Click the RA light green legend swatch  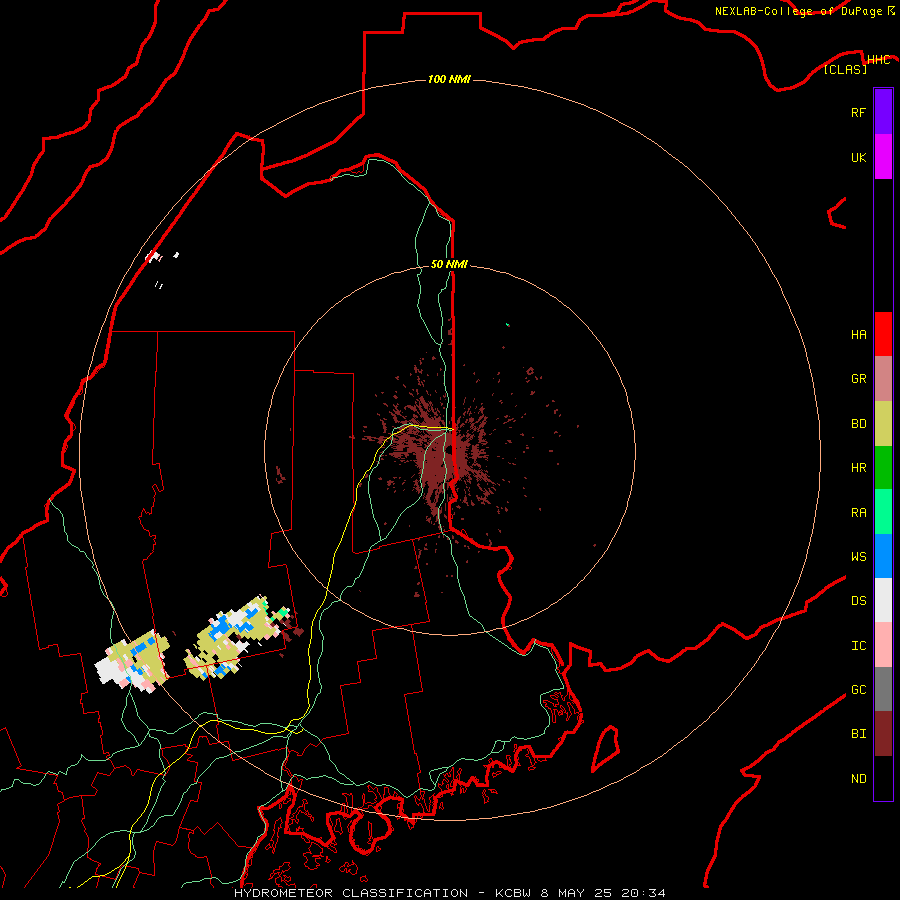[x=883, y=512]
